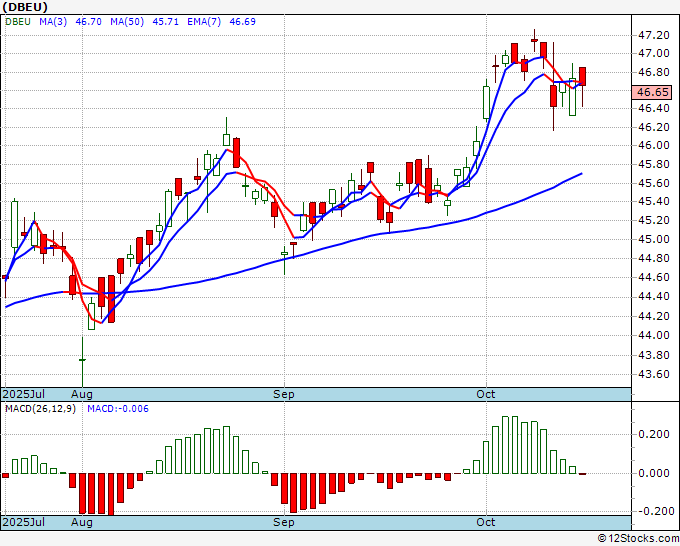Click the MACD:-0.006 value label
This screenshot has height=546, width=680.
coord(118,409)
